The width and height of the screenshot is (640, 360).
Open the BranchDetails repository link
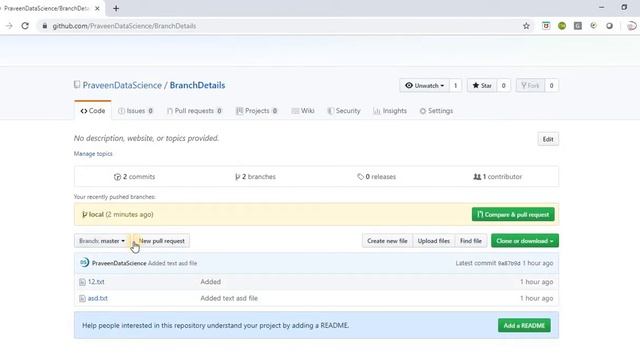(197, 85)
